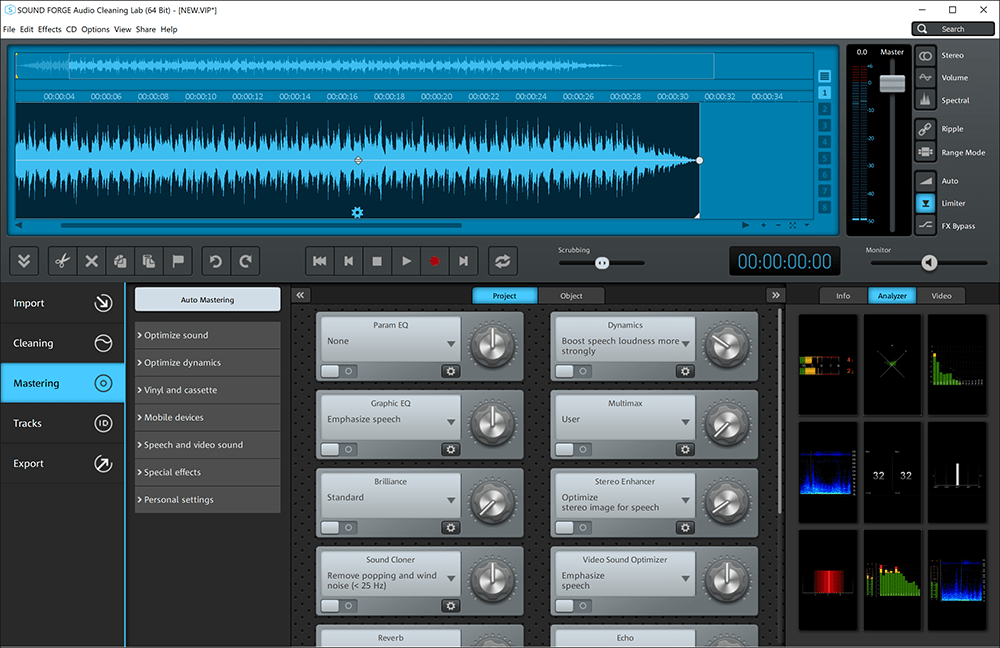Click the Scrubbing slider handle
Screen dimensions: 1000x648
(602, 263)
